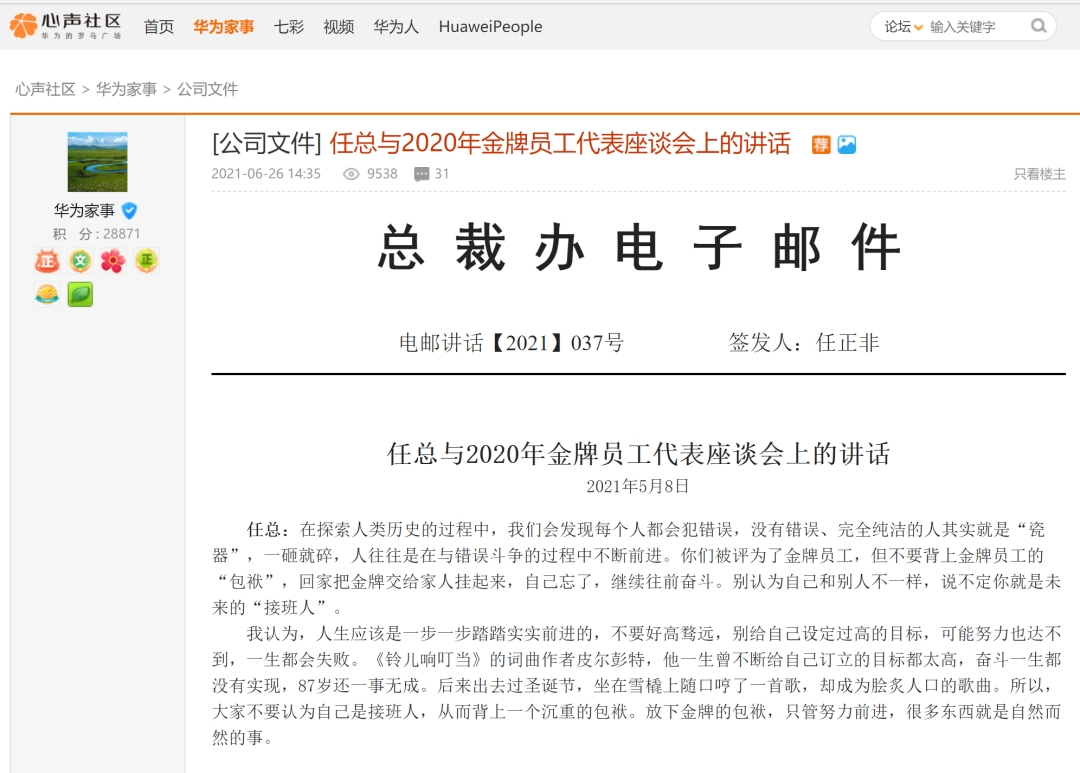
Task: Click author name 华为家事 in sidebar
Action: 84,210
